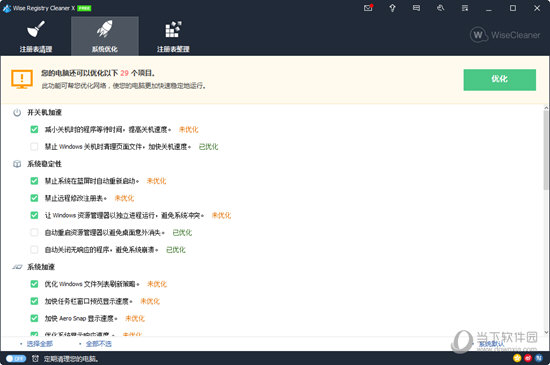Screen dimensions: 550x365
Task: Click the 开关机加速 section heading
Action: (45, 113)
